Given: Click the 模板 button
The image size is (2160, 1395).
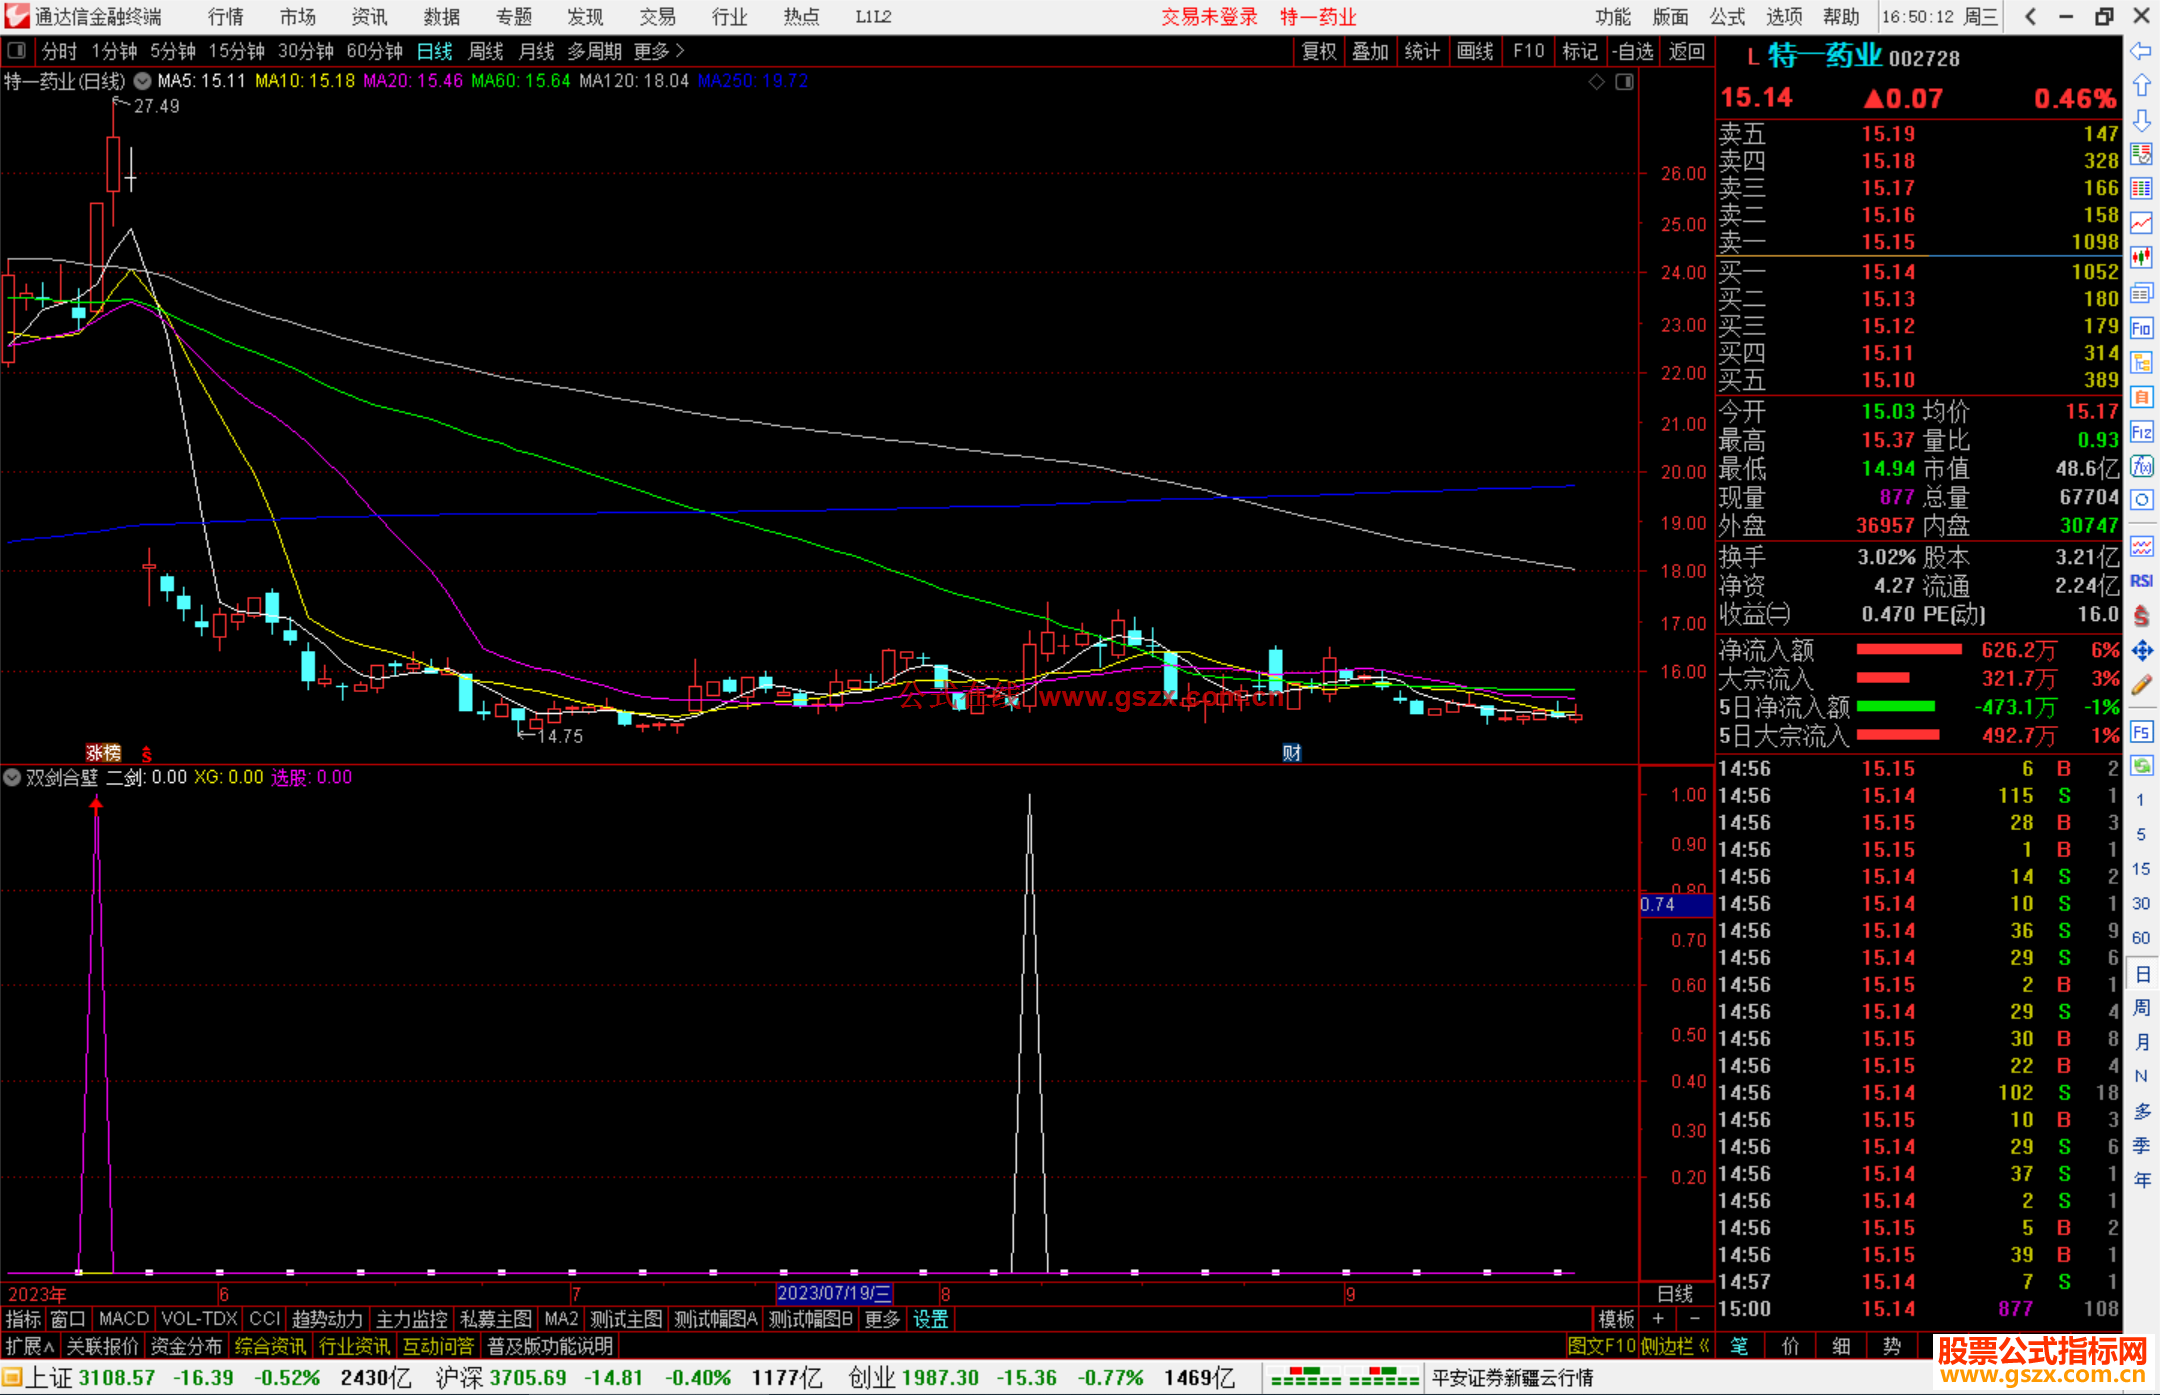Looking at the screenshot, I should 1616,1319.
